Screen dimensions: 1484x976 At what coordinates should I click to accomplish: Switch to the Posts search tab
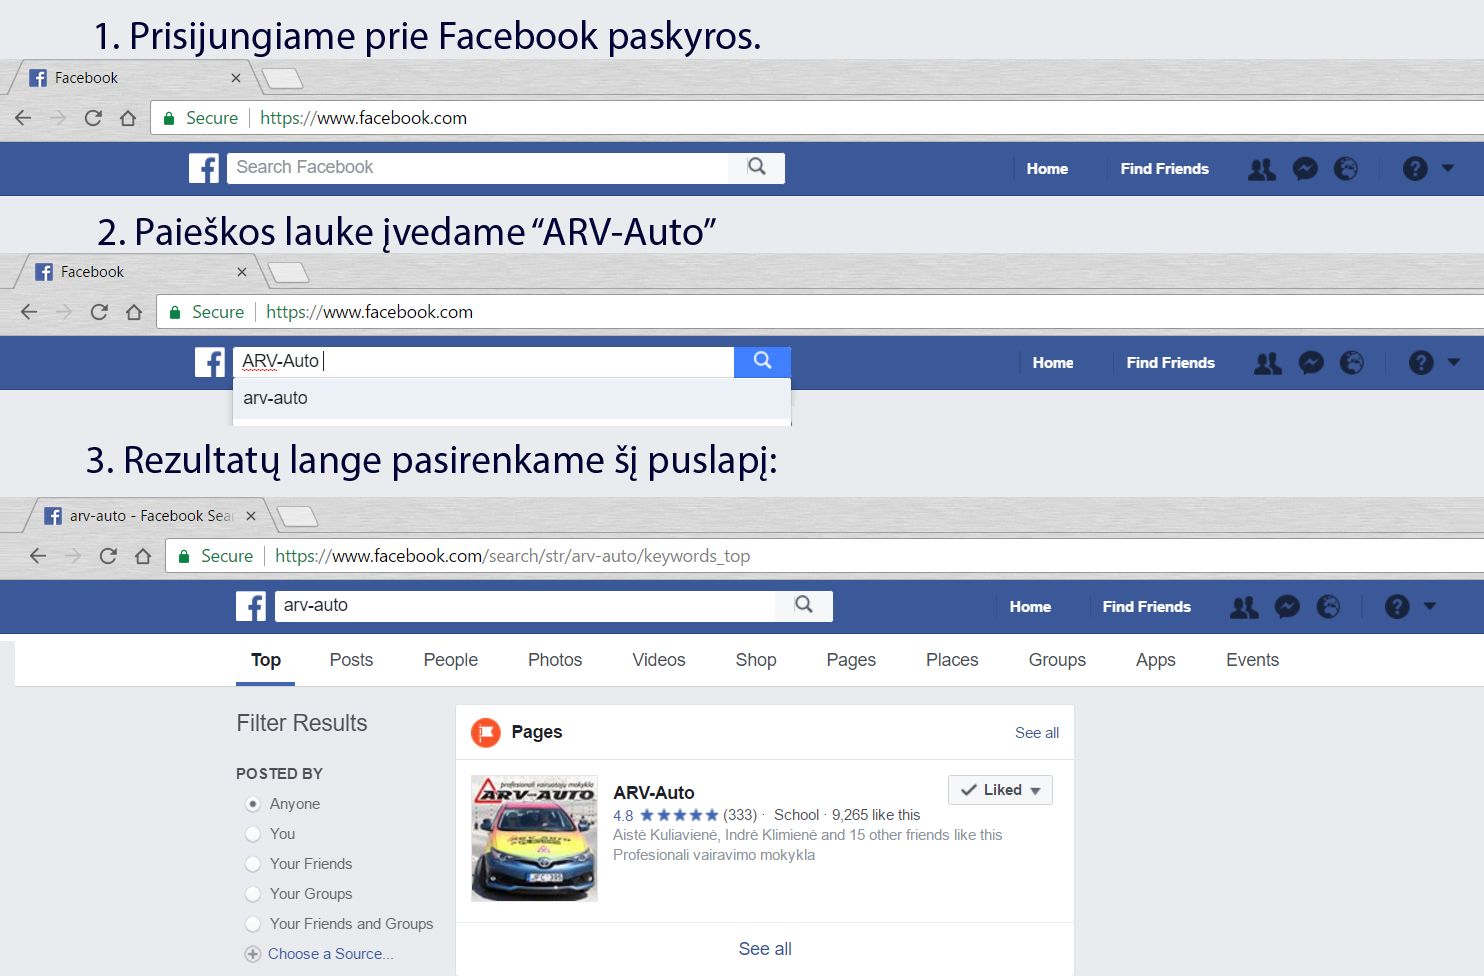351,660
